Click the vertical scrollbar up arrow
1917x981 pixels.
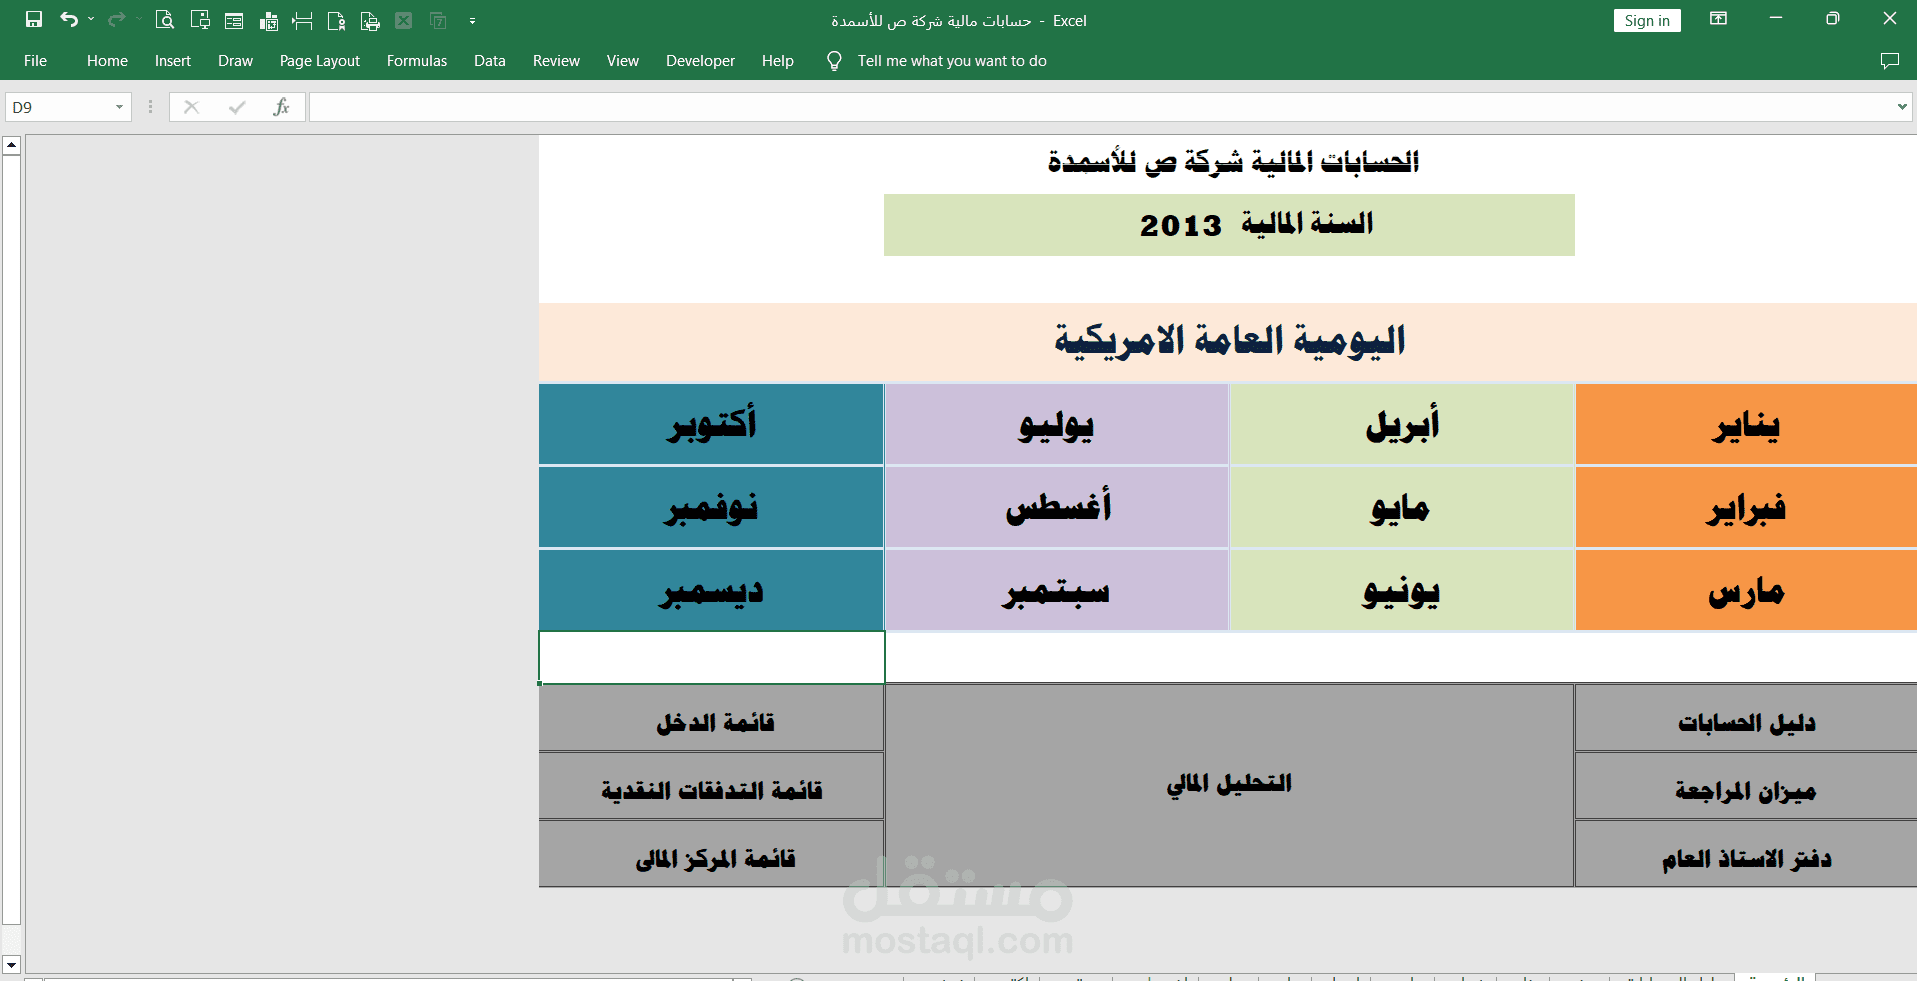tap(12, 145)
